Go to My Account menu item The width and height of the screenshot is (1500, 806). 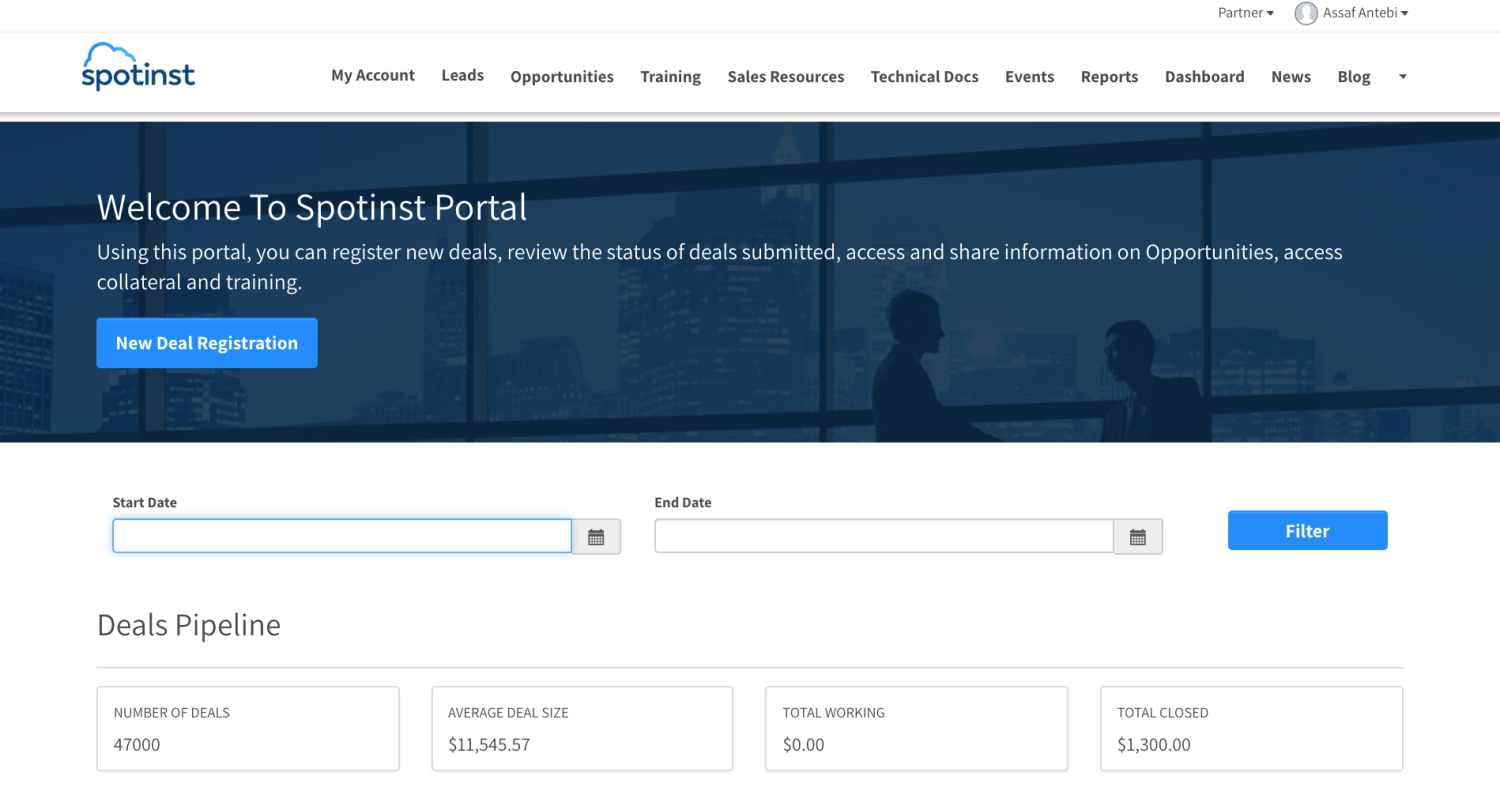click(x=373, y=76)
